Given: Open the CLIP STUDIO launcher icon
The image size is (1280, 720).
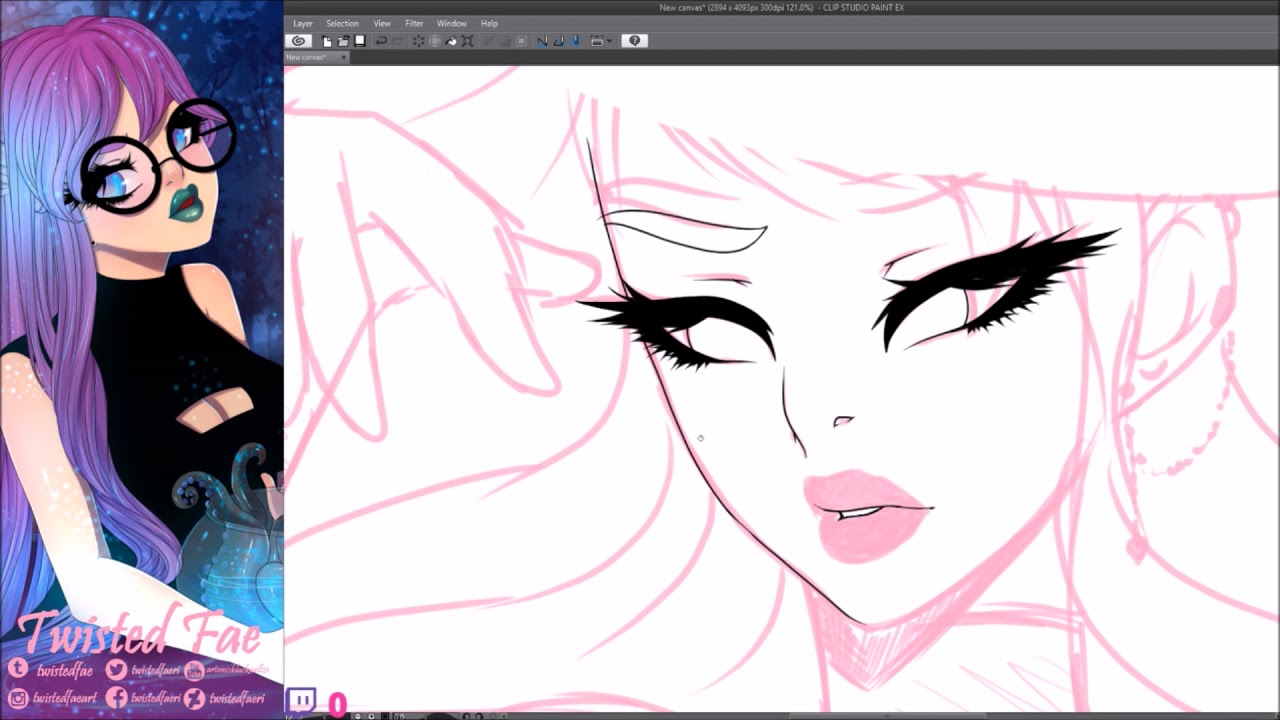Looking at the screenshot, I should pyautogui.click(x=297, y=41).
